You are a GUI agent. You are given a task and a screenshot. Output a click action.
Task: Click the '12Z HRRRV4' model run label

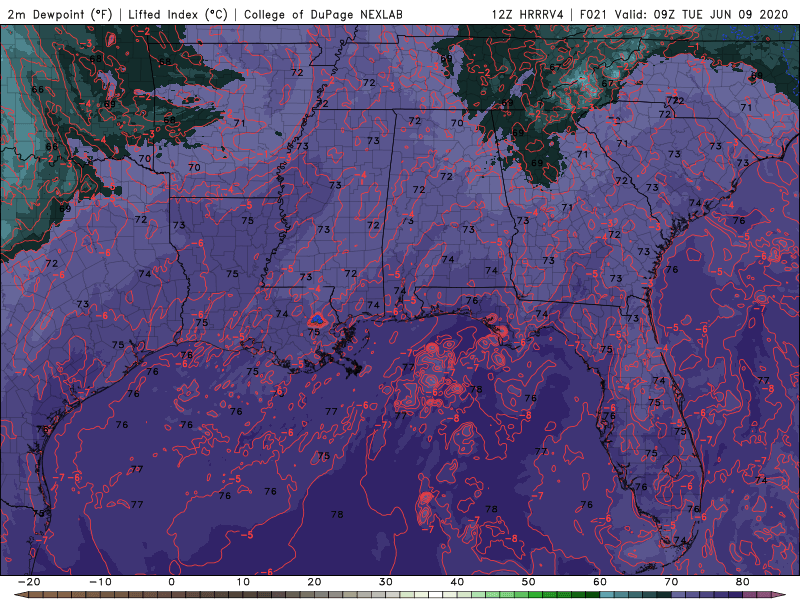(x=528, y=14)
